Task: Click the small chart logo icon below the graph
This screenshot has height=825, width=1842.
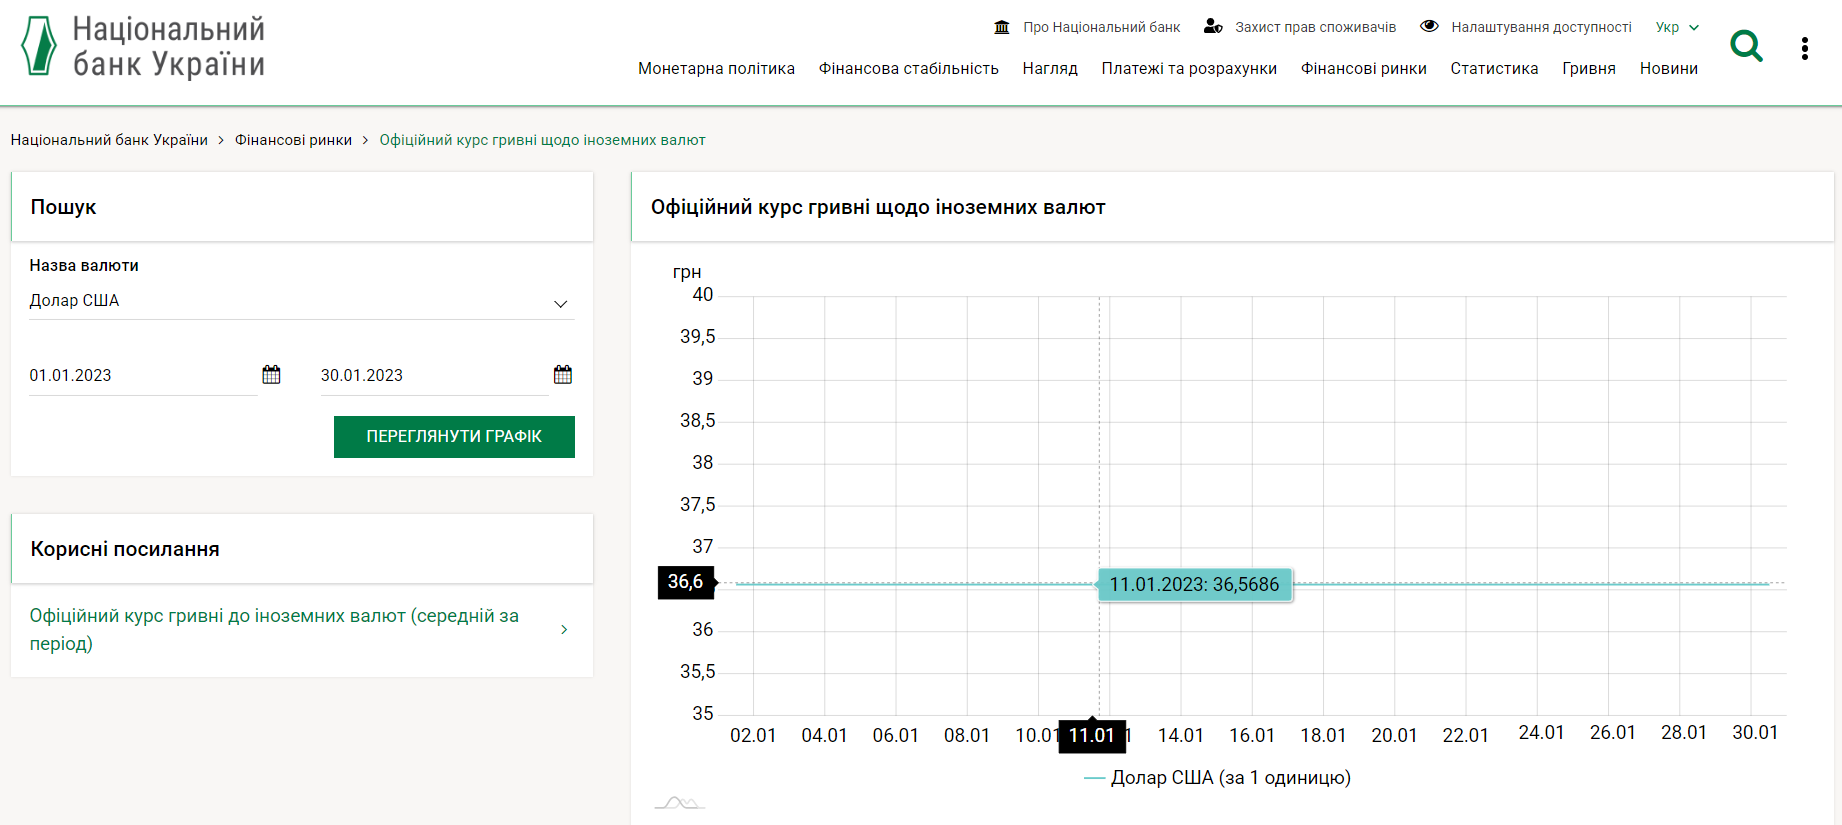Action: coord(680,803)
